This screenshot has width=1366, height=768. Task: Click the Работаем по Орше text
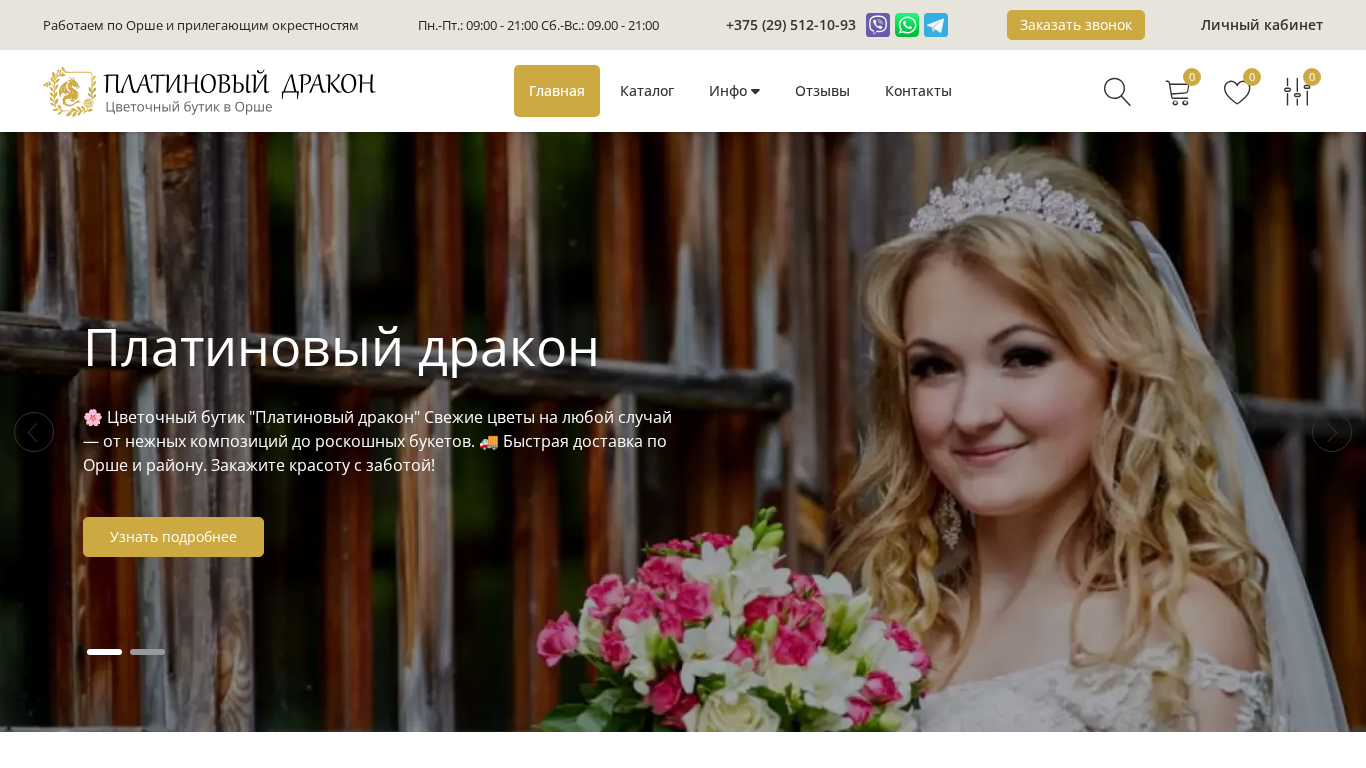(200, 25)
